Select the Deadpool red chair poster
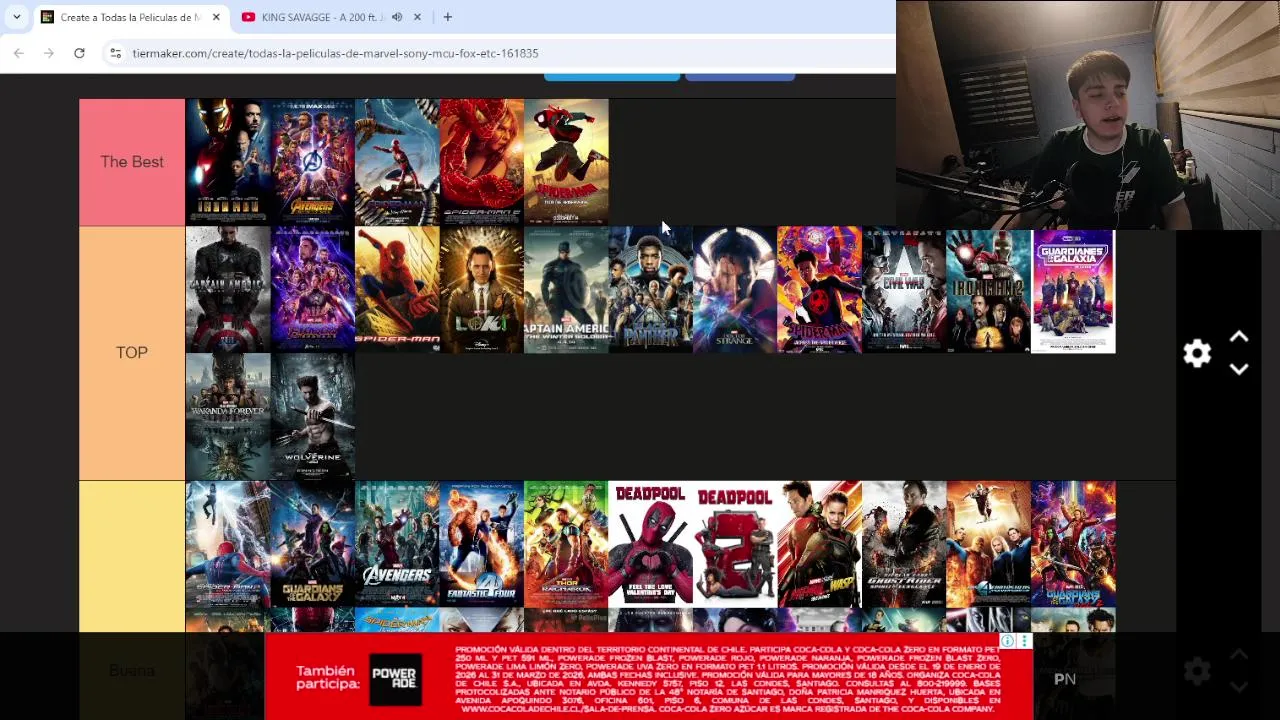 735,544
